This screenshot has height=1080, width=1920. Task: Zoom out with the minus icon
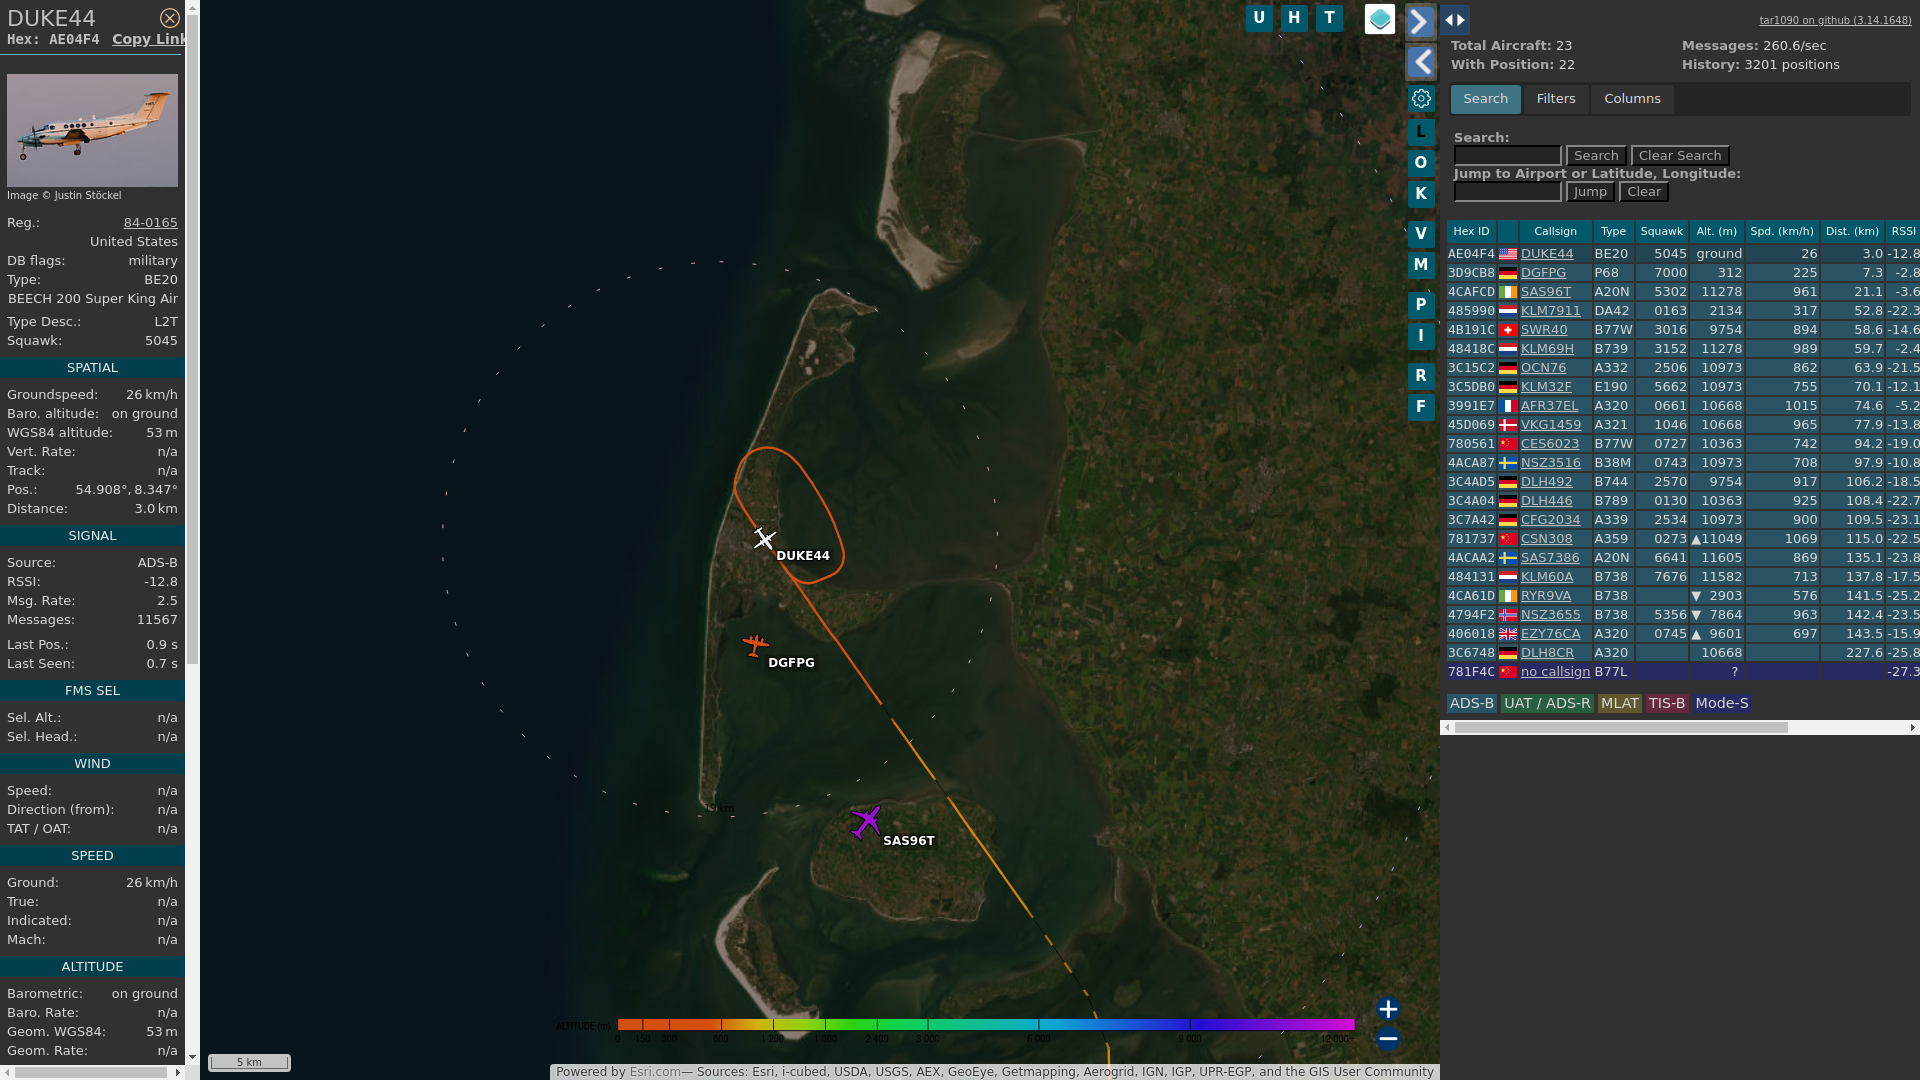1387,1039
